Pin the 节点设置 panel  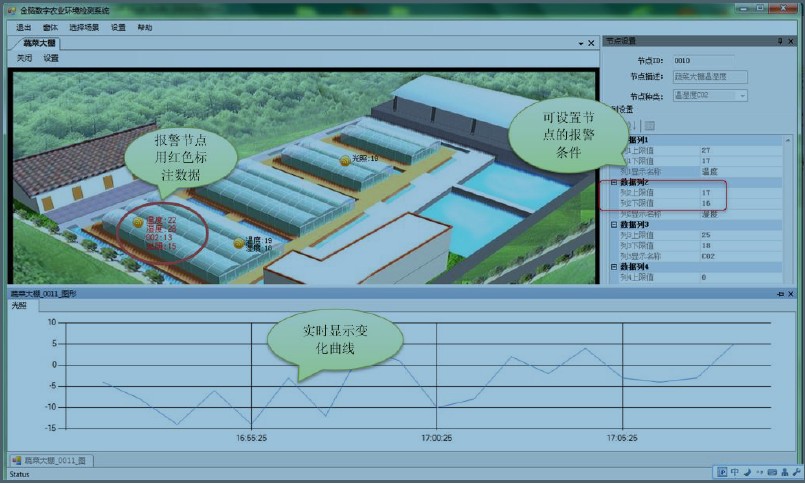click(782, 41)
